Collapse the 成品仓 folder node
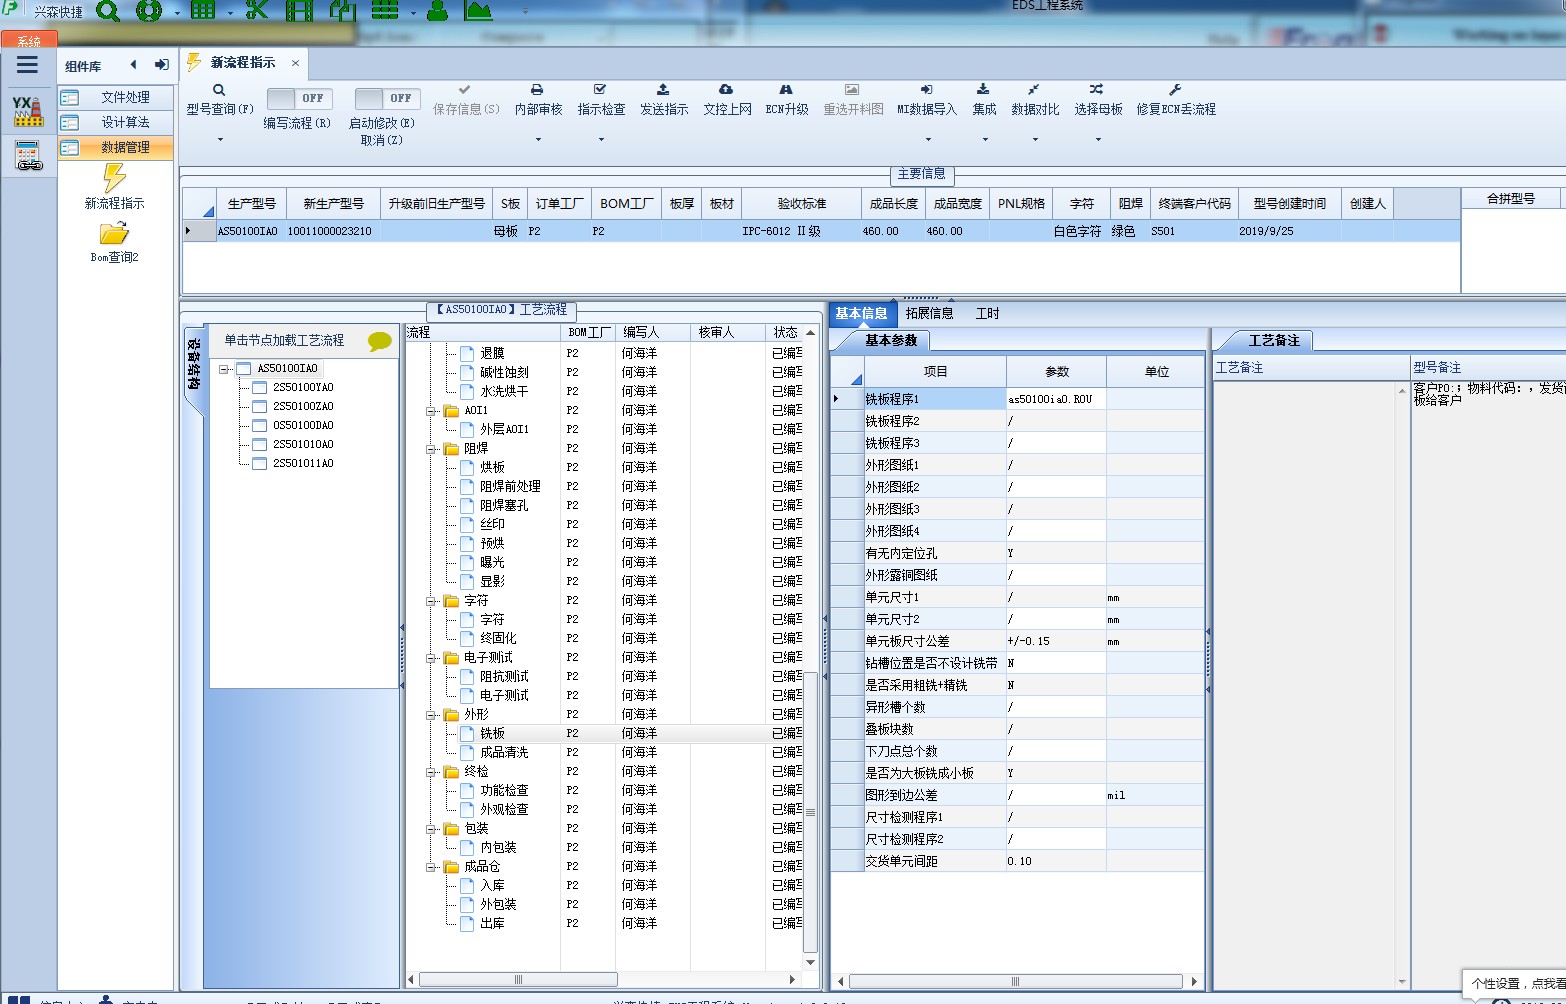The height and width of the screenshot is (1004, 1566). (x=432, y=867)
